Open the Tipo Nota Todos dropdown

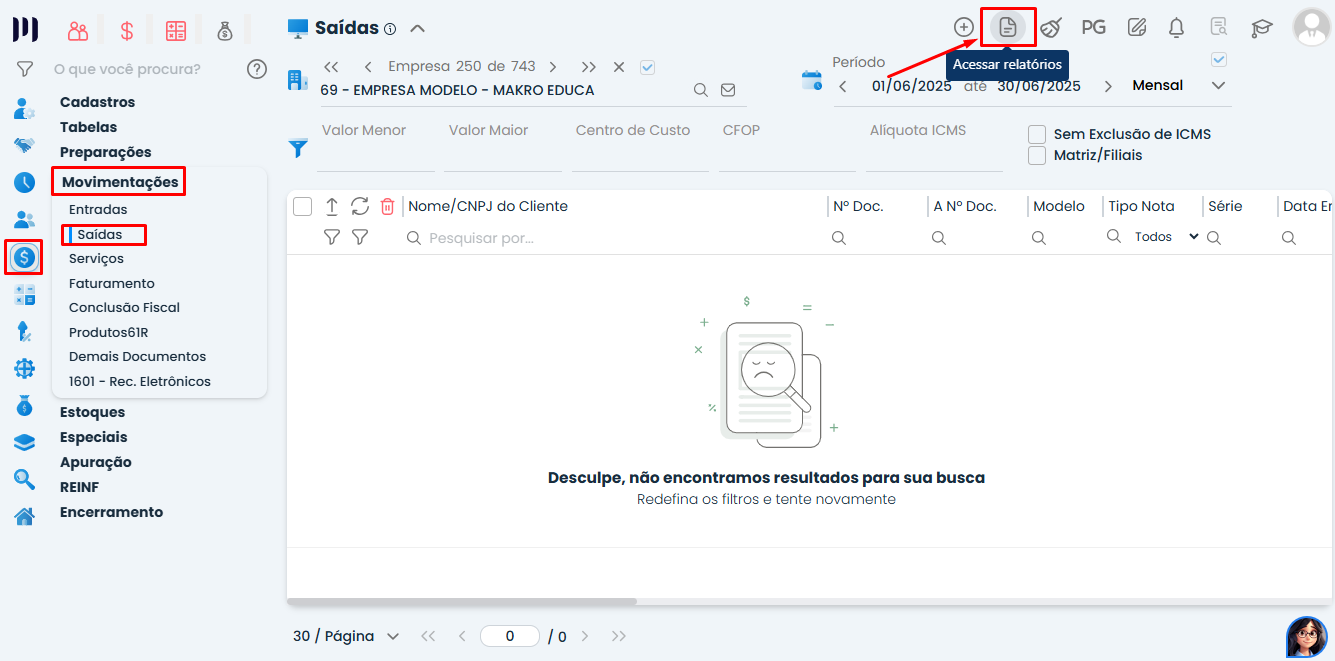[1165, 237]
